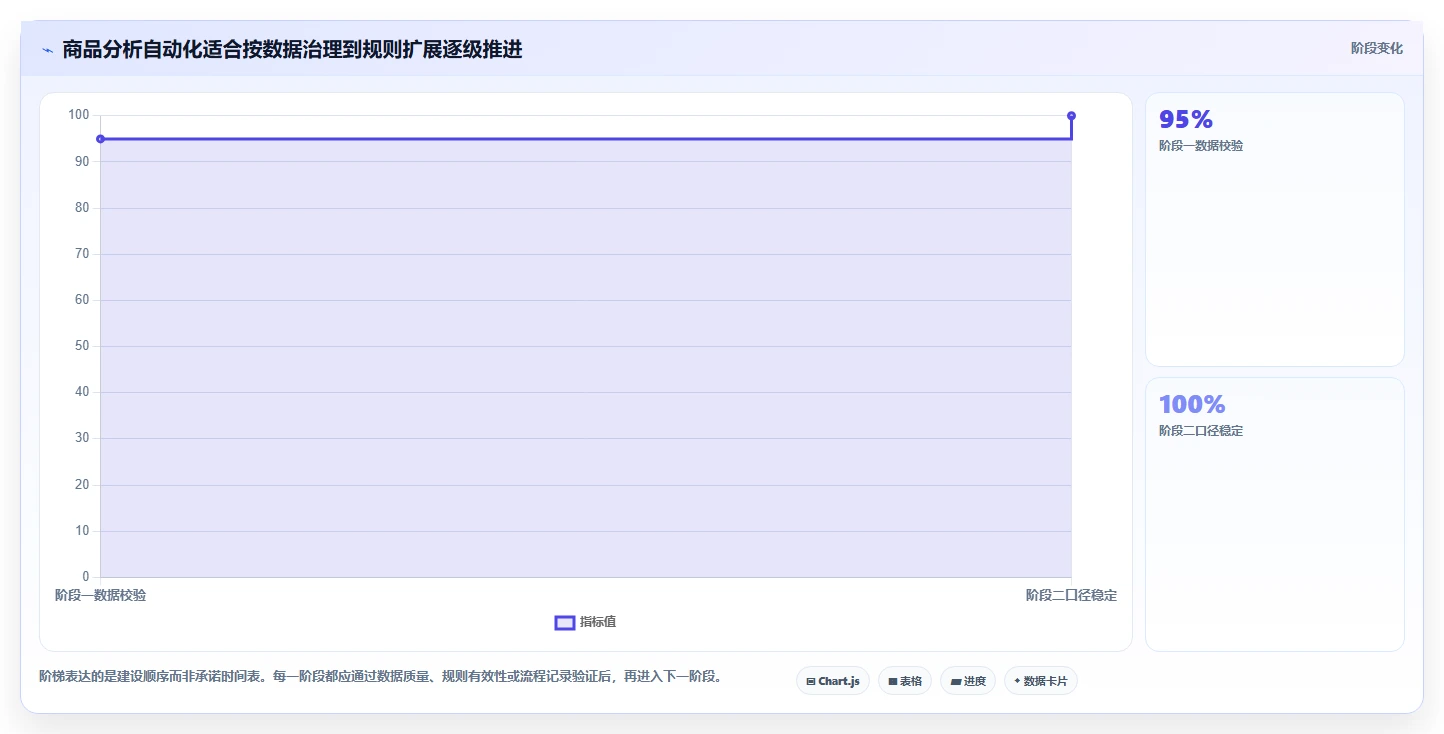Click the y-axis tick label 10
The width and height of the screenshot is (1444, 734).
tap(82, 531)
